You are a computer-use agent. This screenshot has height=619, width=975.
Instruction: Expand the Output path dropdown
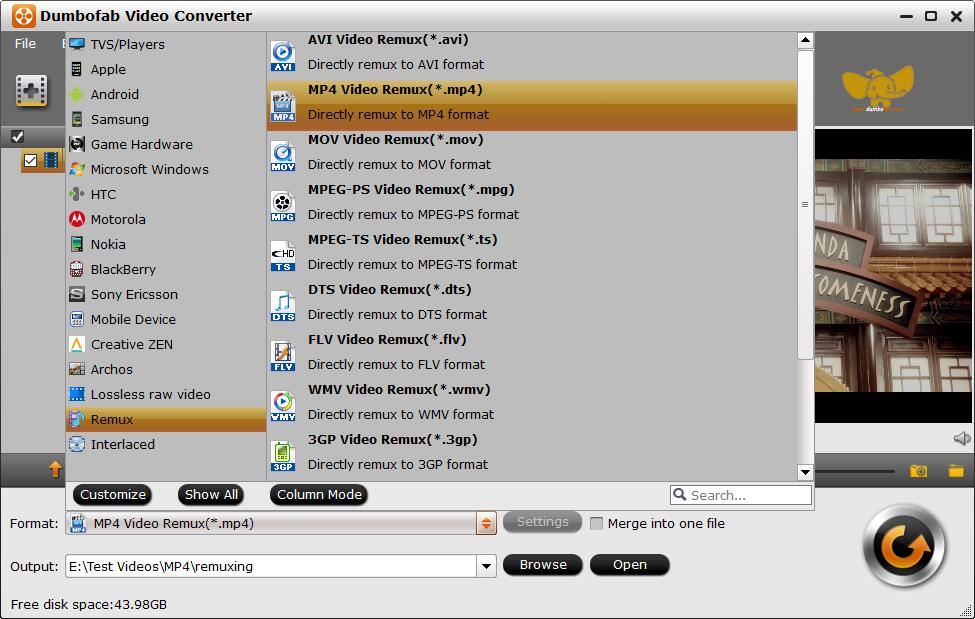tap(486, 566)
